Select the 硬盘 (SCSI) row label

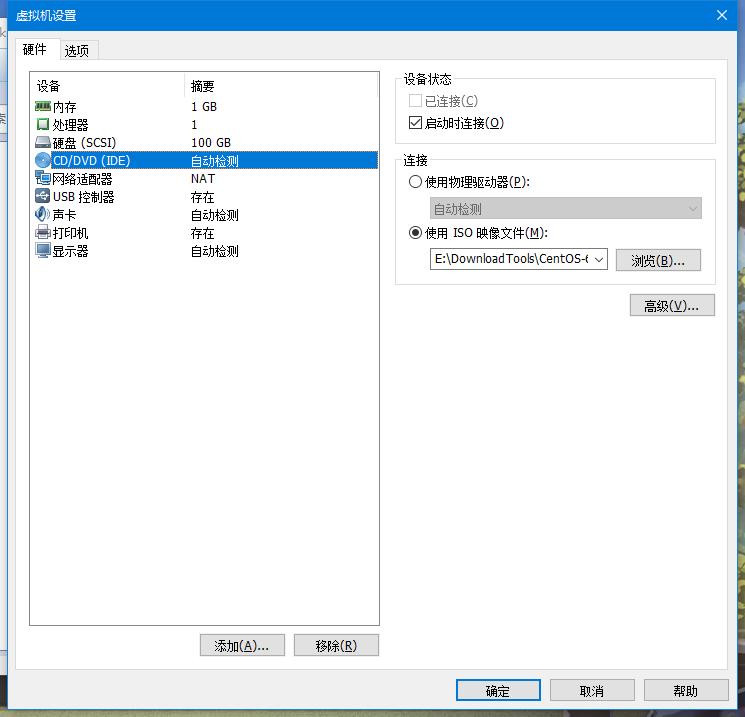click(85, 143)
